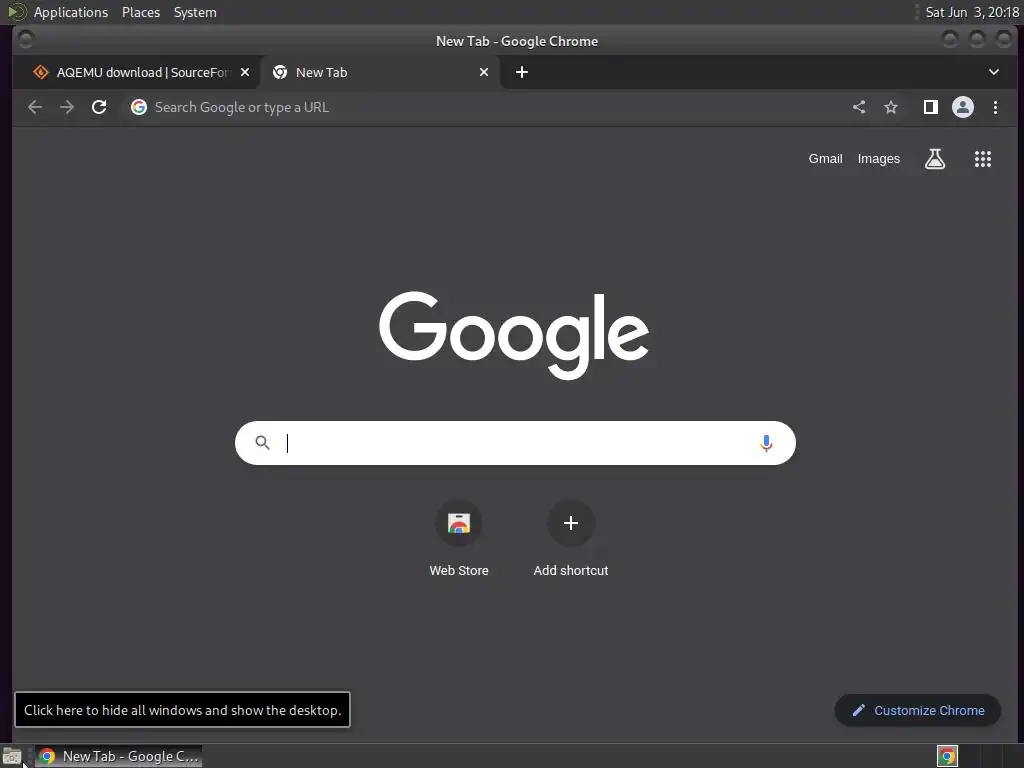Screen dimensions: 1024x768
Task: Click the clock showing Sat Jun 3, 20:18
Action: coord(972,12)
